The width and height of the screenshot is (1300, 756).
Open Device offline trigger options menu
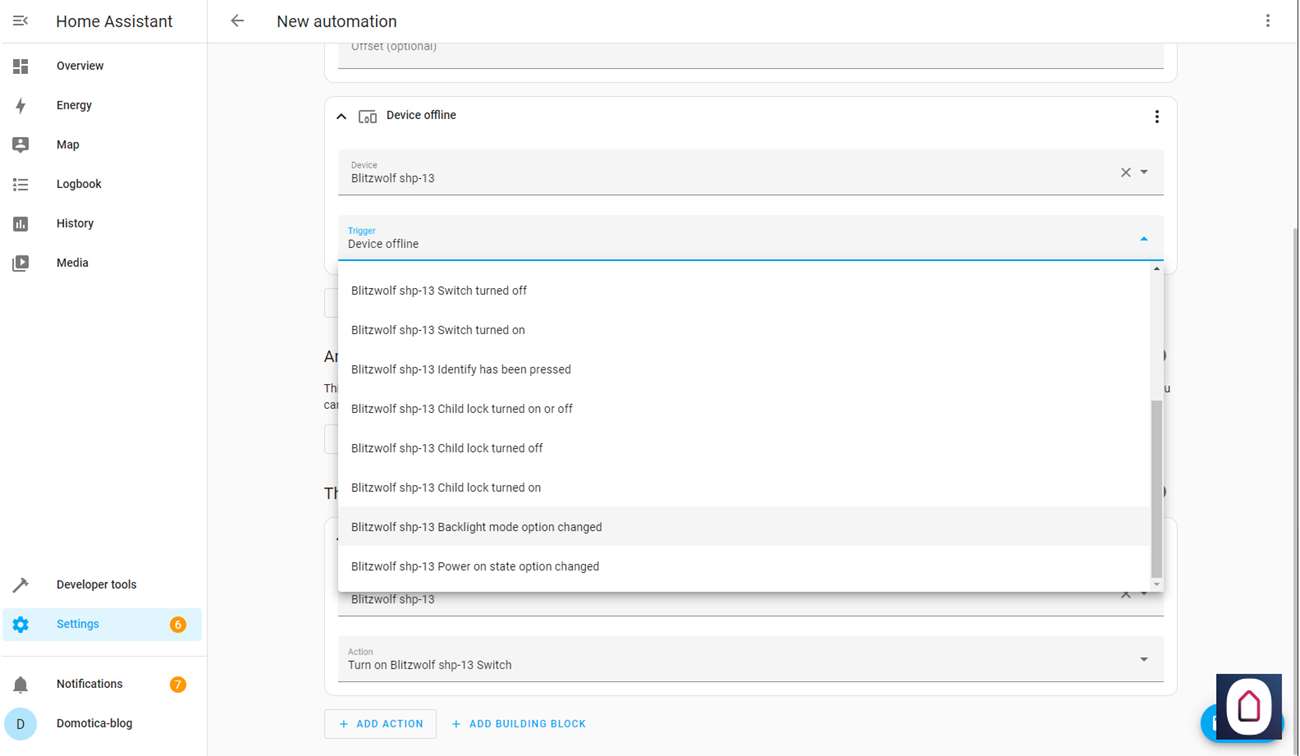click(x=1156, y=117)
